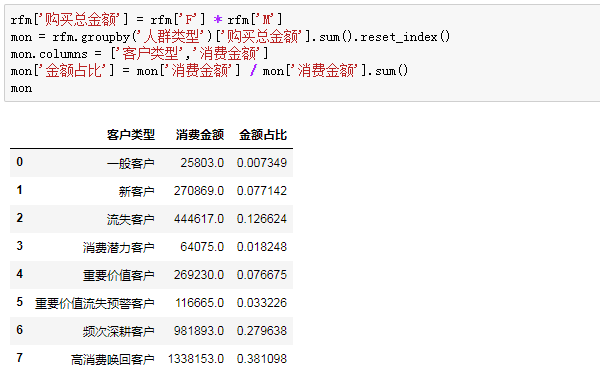The width and height of the screenshot is (600, 371).
Task: Click the code line starting 'mon.columns ='
Action: point(139,54)
